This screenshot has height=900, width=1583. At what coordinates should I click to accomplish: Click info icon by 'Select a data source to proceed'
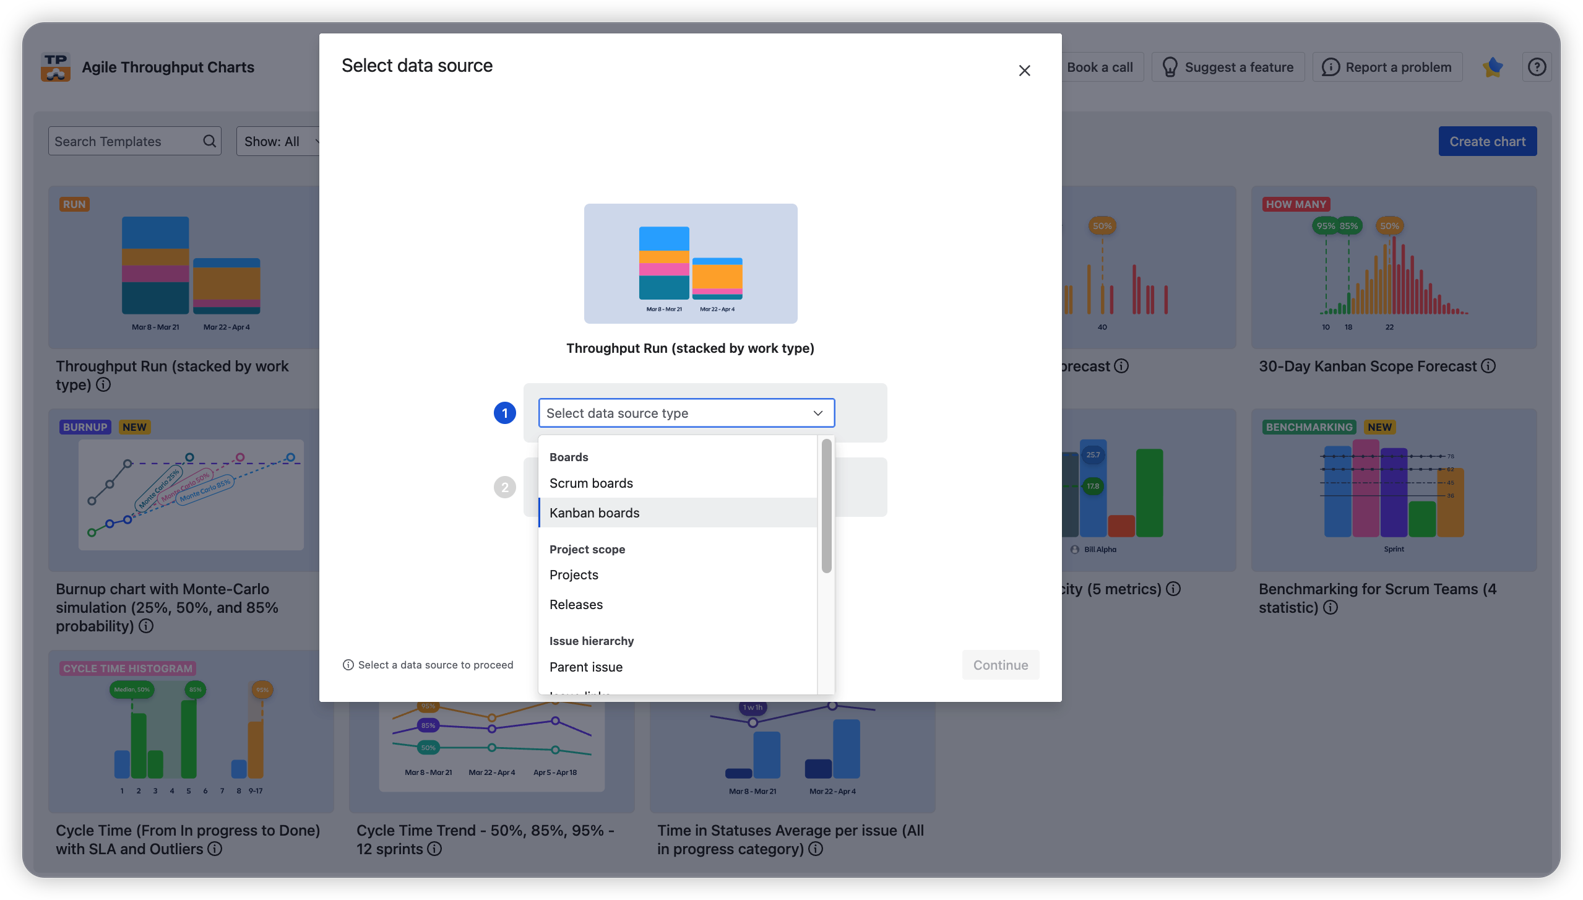[x=348, y=665]
